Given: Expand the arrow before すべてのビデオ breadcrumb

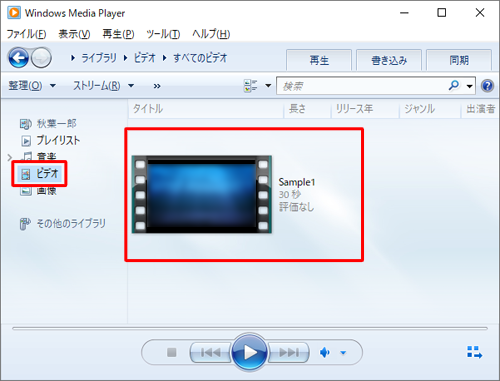Looking at the screenshot, I should (x=164, y=58).
